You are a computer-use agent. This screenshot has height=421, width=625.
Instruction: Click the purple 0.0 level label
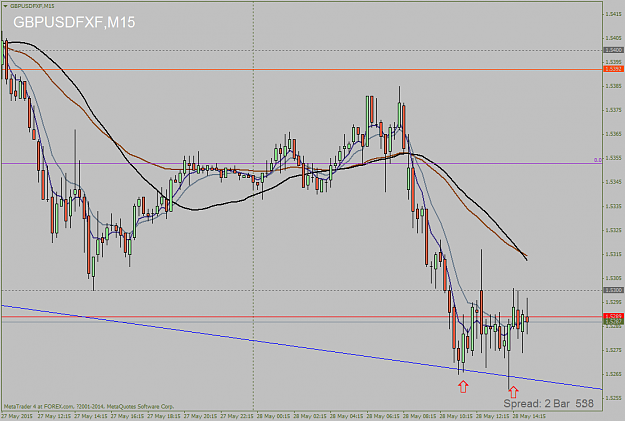(x=597, y=160)
